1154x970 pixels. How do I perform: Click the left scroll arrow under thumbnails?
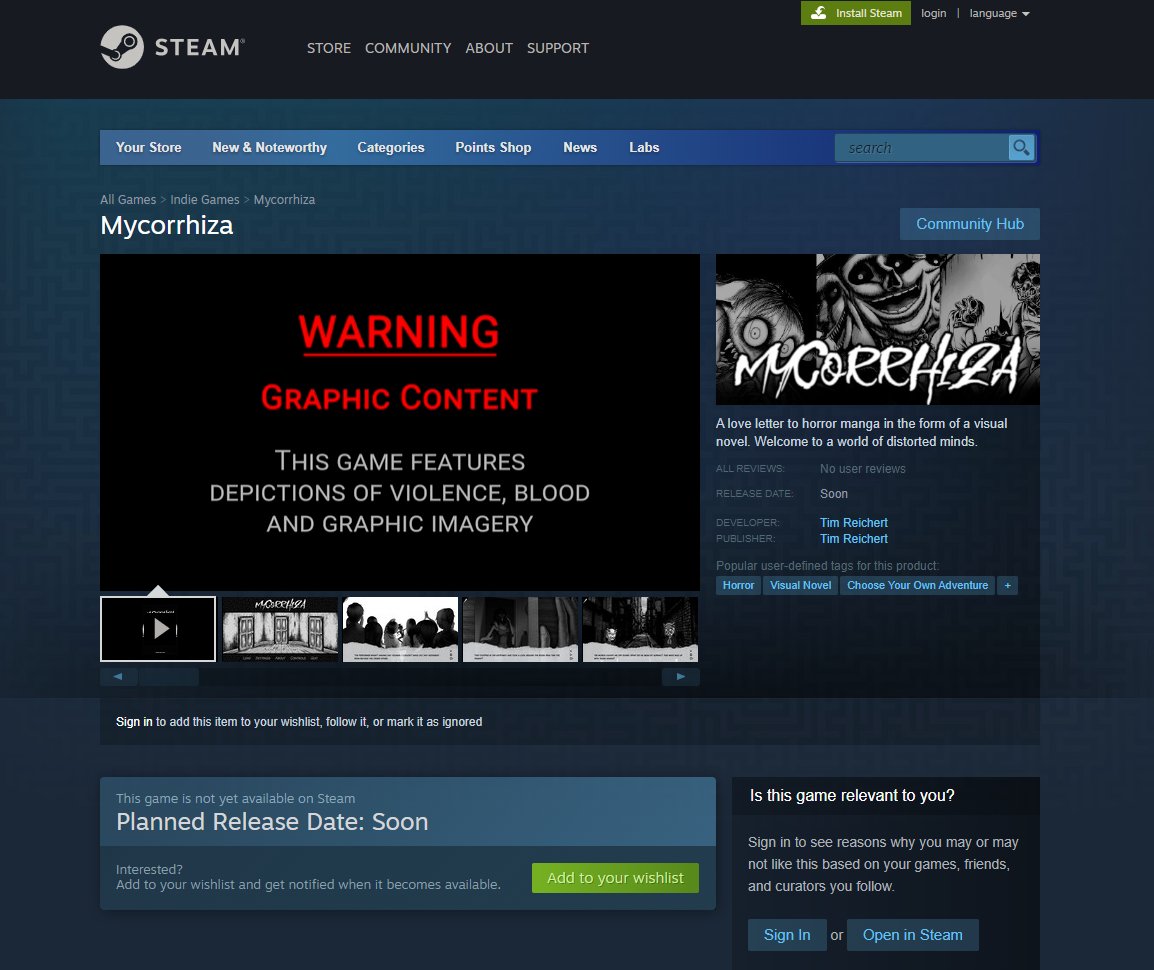coord(118,676)
